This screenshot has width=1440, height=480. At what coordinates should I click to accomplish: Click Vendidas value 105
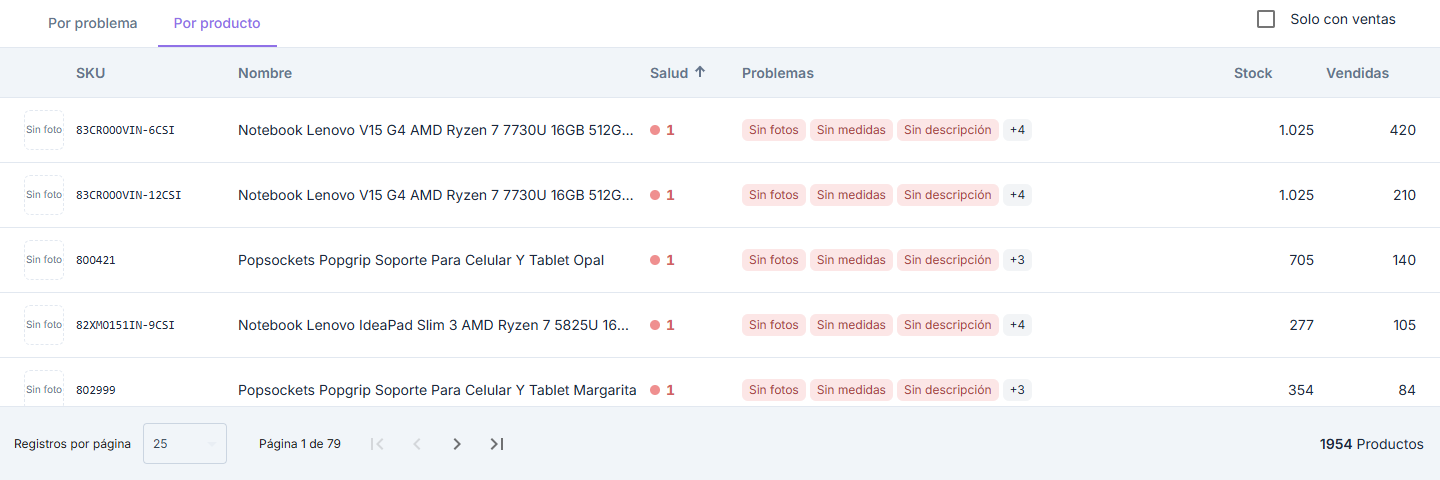click(x=1404, y=325)
